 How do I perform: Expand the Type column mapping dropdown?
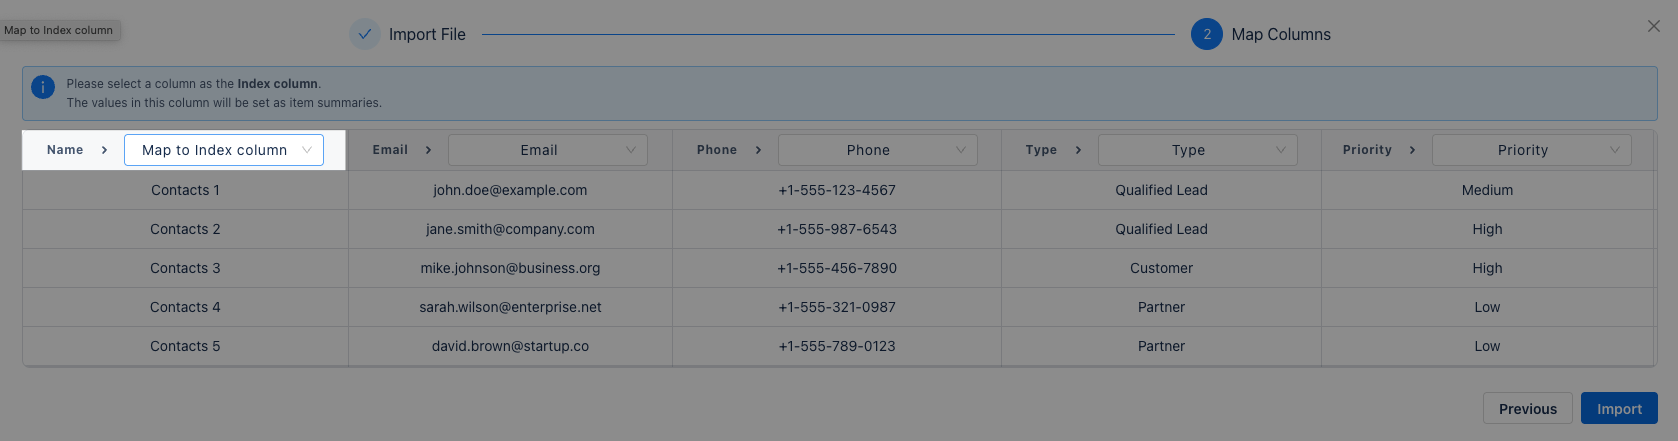[x=1198, y=150]
